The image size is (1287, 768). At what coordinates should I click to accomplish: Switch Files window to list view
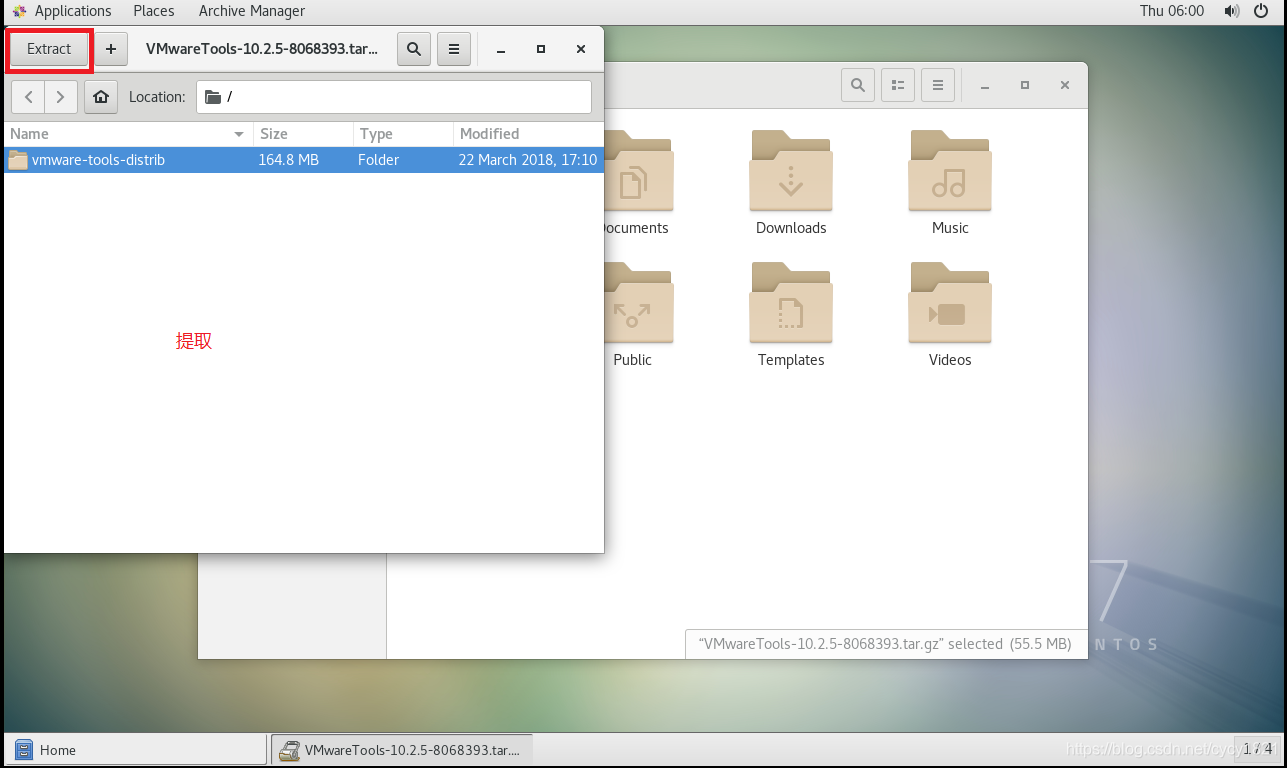click(898, 85)
